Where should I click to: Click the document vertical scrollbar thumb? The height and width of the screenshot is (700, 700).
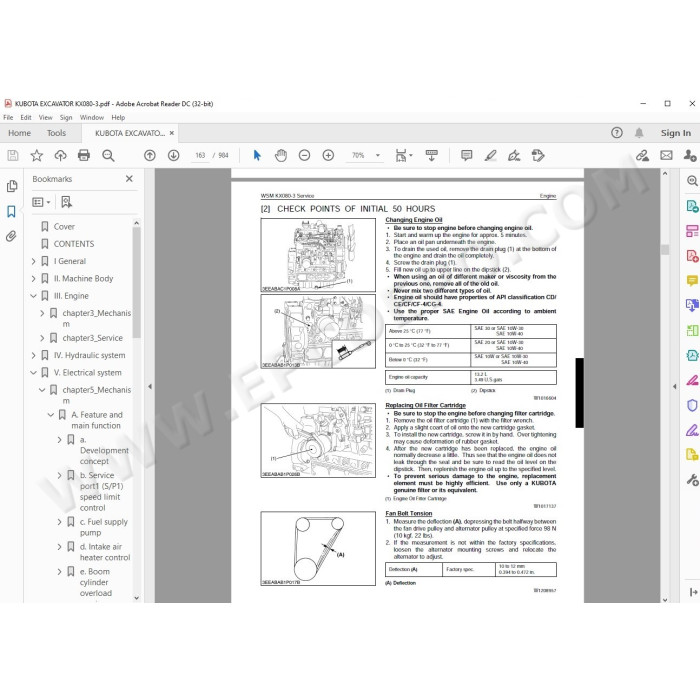(665, 249)
